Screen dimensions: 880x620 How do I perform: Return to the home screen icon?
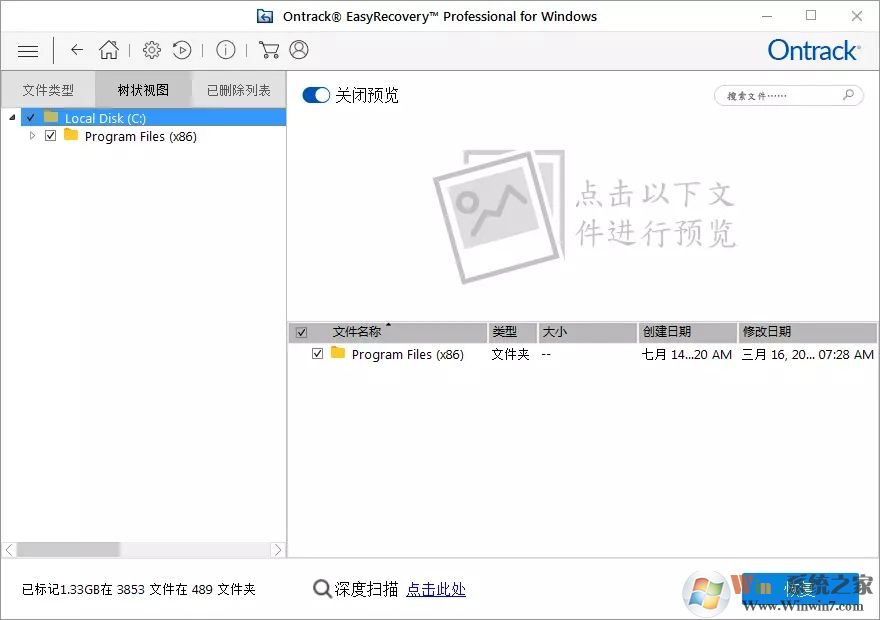pyautogui.click(x=109, y=50)
